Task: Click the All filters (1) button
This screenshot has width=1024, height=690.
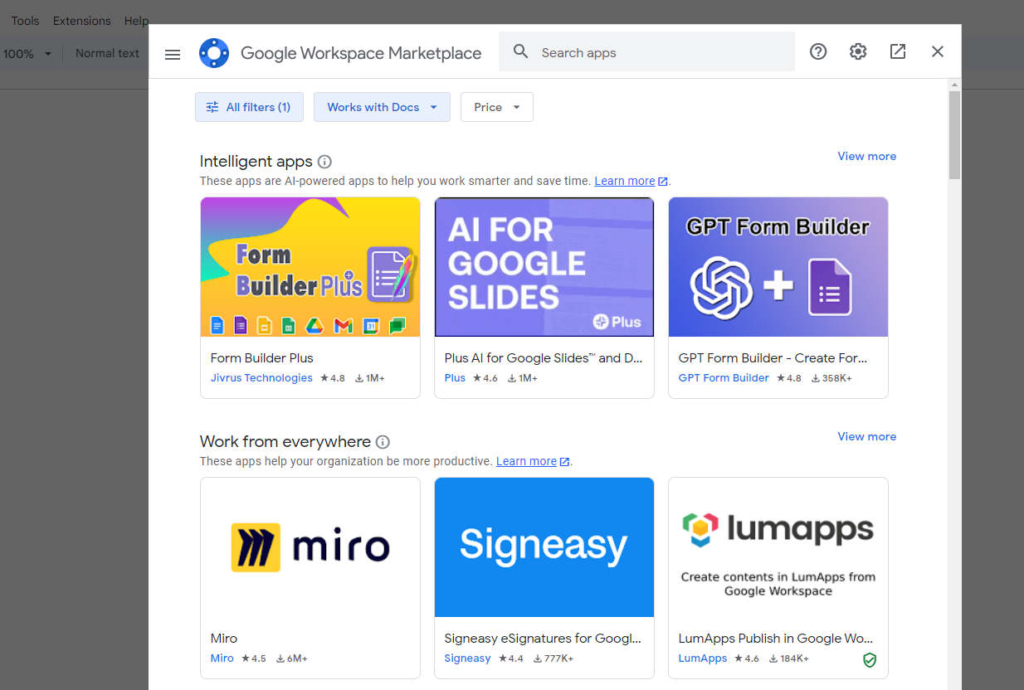Action: (249, 107)
